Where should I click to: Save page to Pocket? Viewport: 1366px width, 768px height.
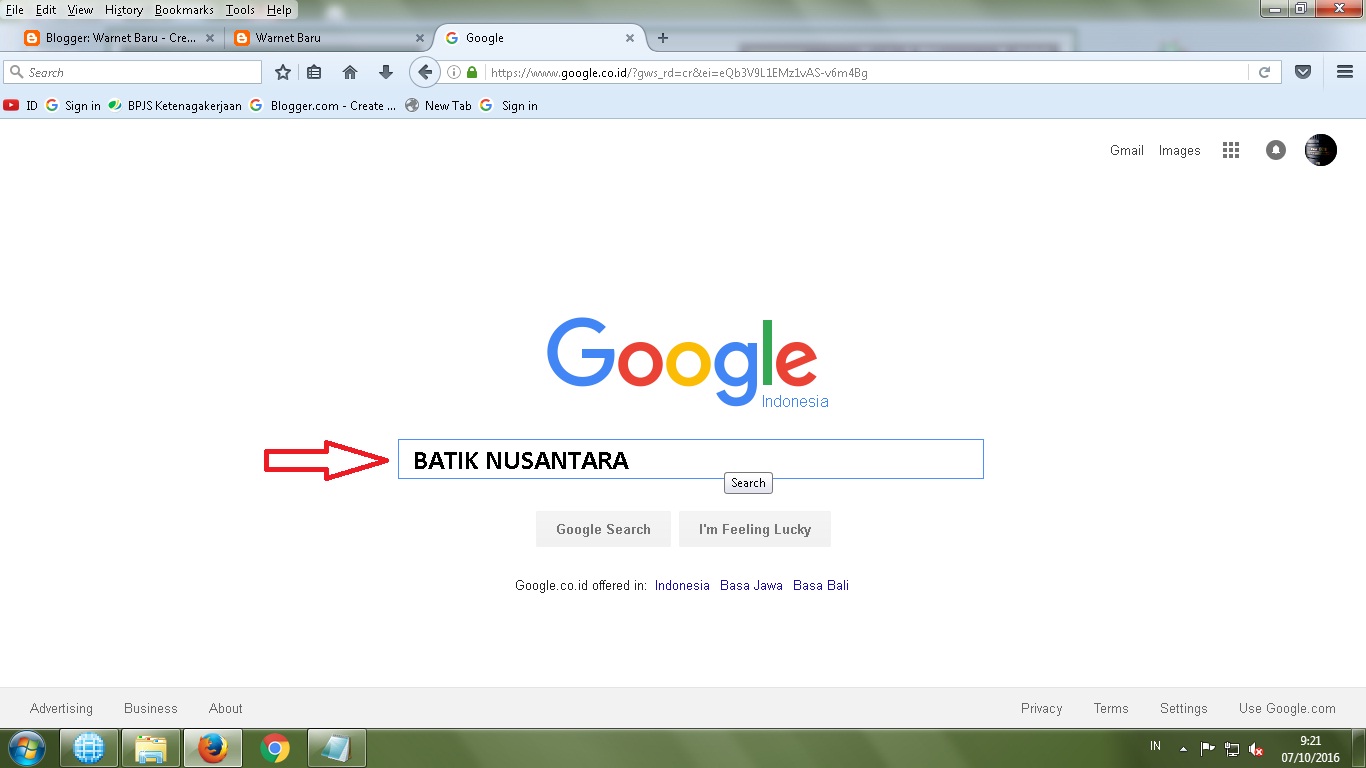pos(1303,72)
